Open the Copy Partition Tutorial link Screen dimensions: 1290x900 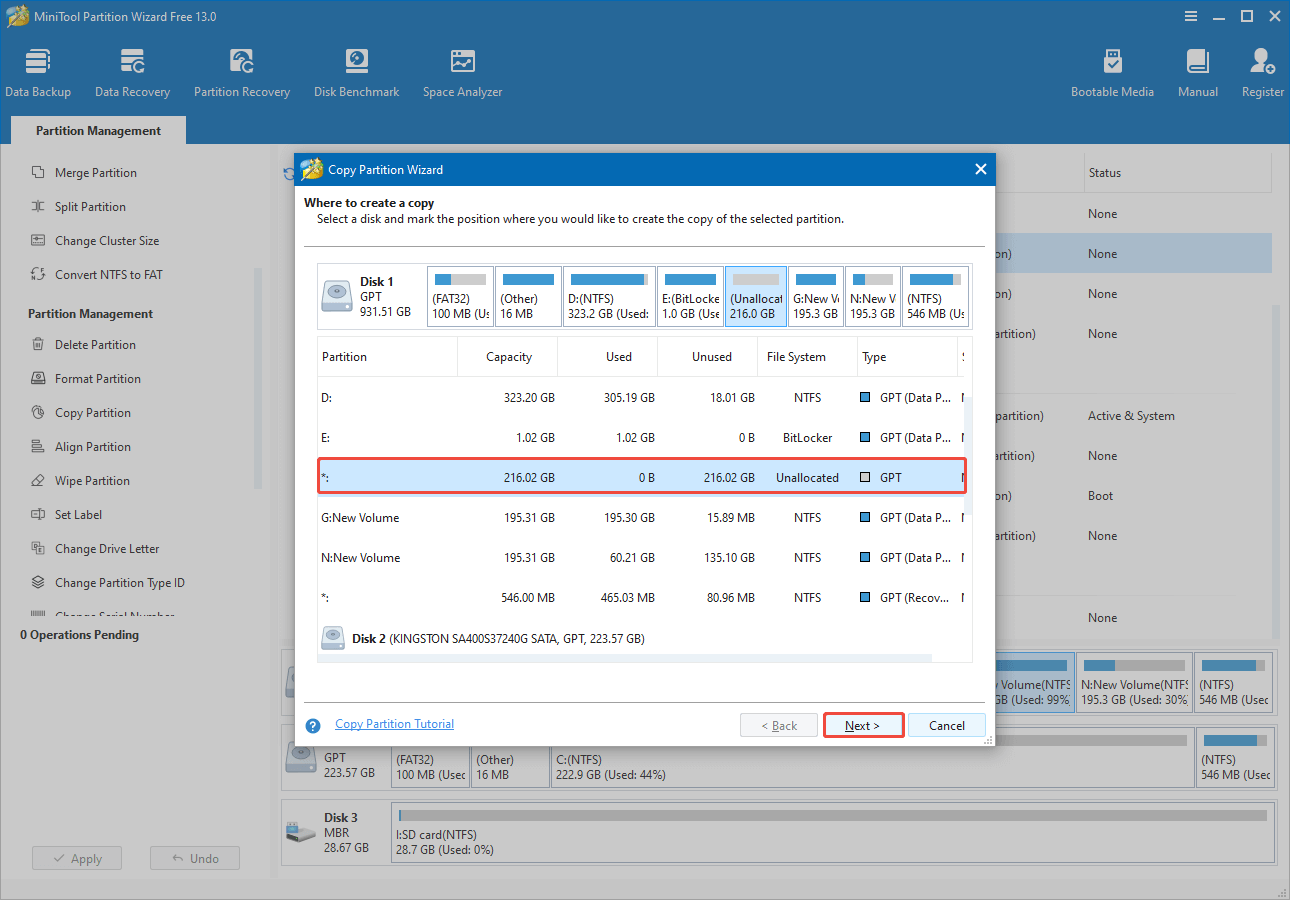[x=394, y=723]
